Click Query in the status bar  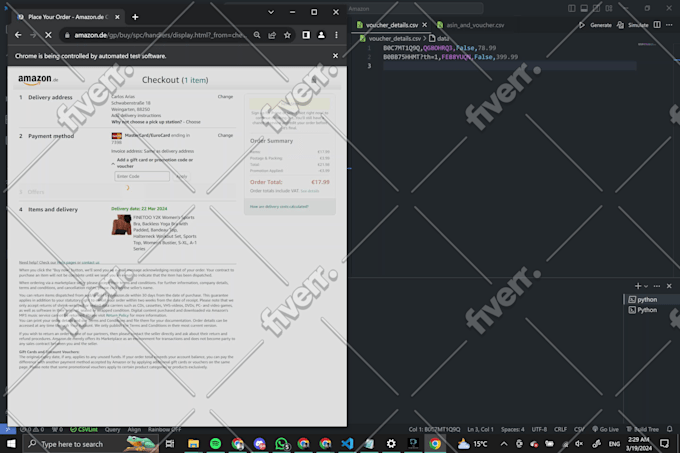112,430
